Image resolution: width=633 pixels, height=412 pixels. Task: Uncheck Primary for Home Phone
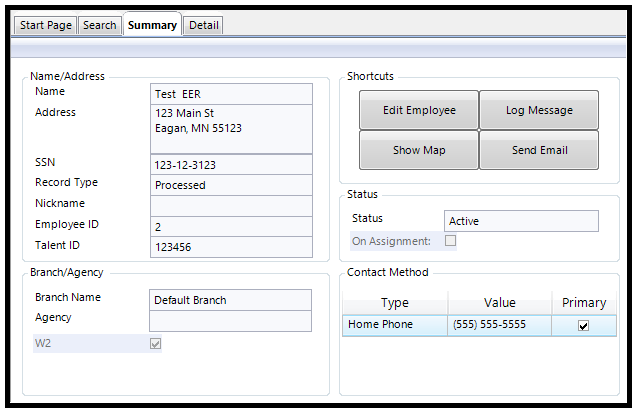click(583, 326)
